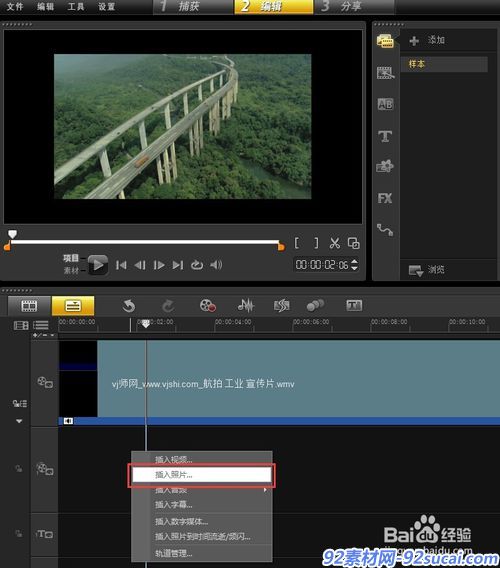Switch to the 3 分享 step tab
The image size is (500, 568).
(x=354, y=7)
